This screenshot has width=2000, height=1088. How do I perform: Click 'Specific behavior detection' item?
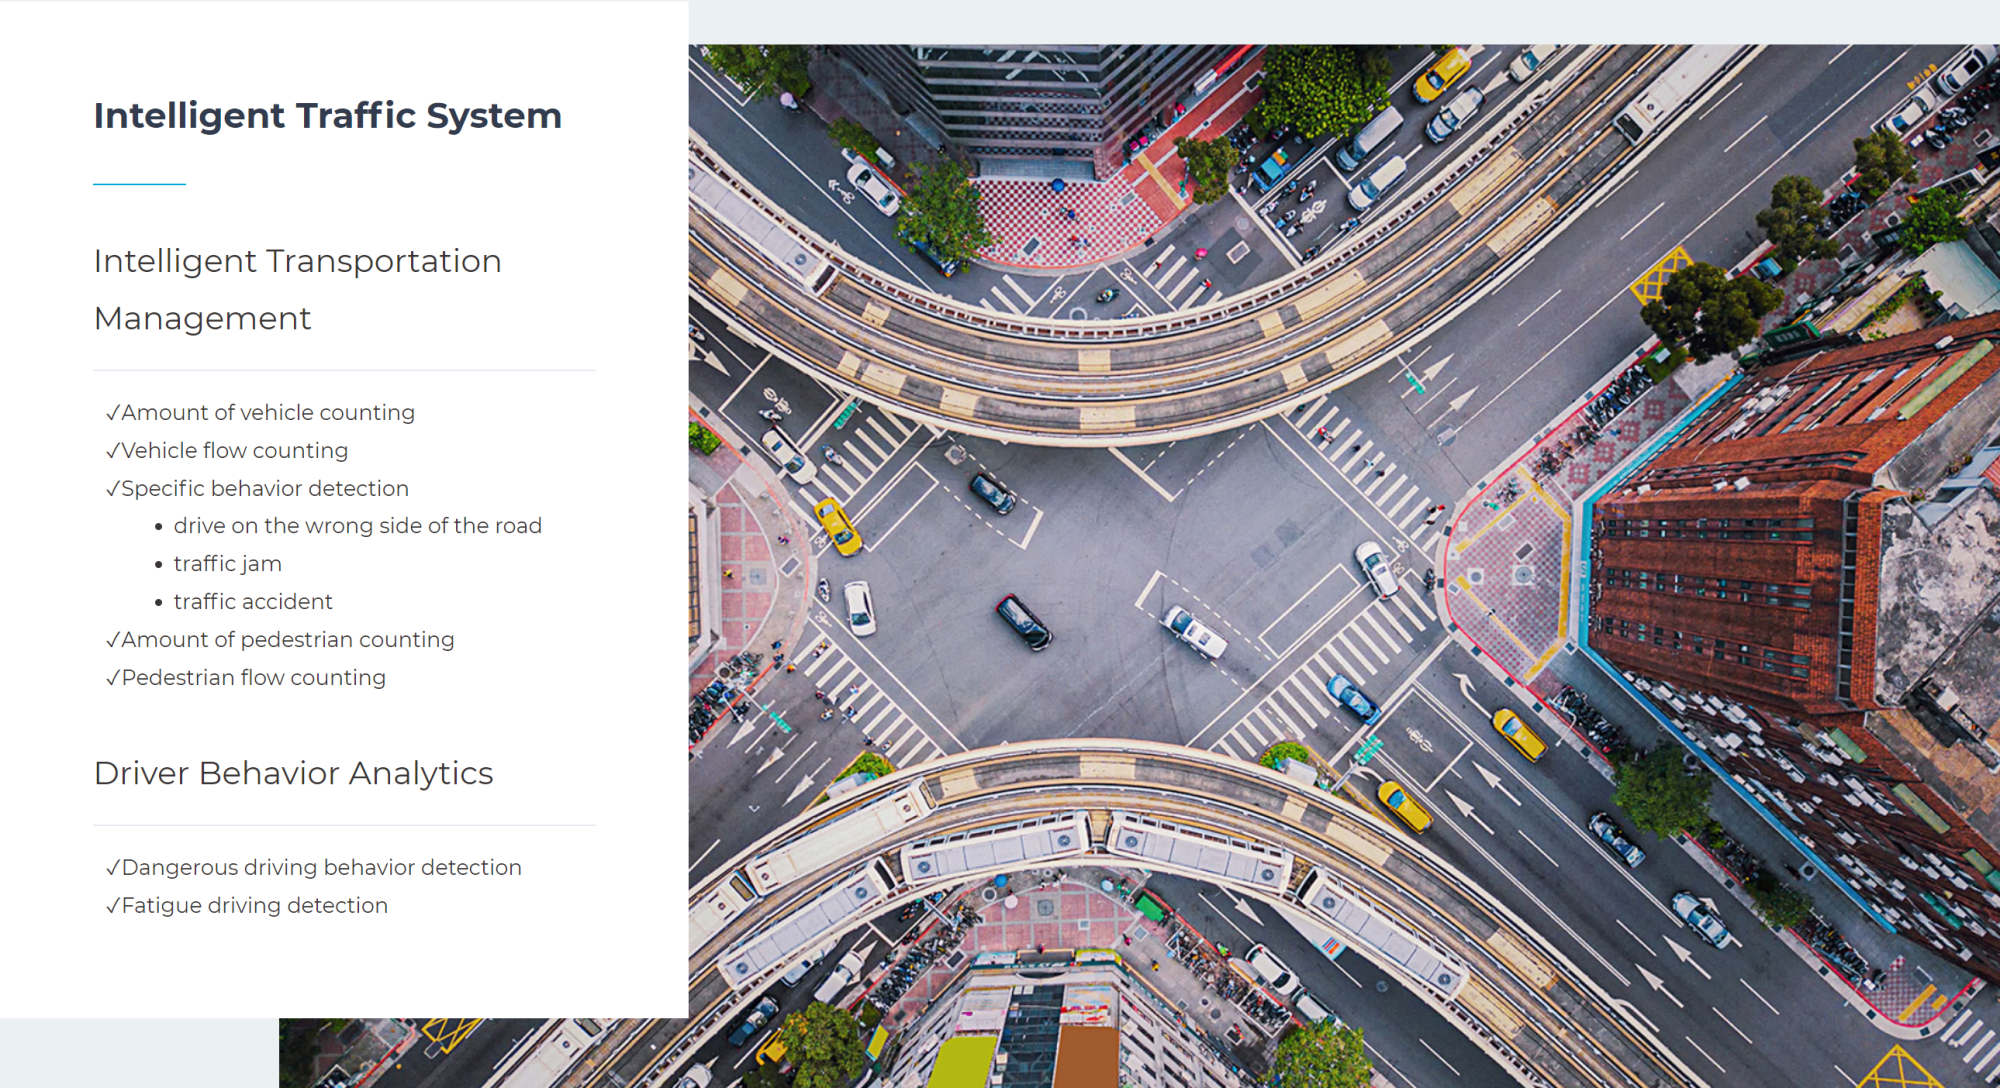[257, 488]
